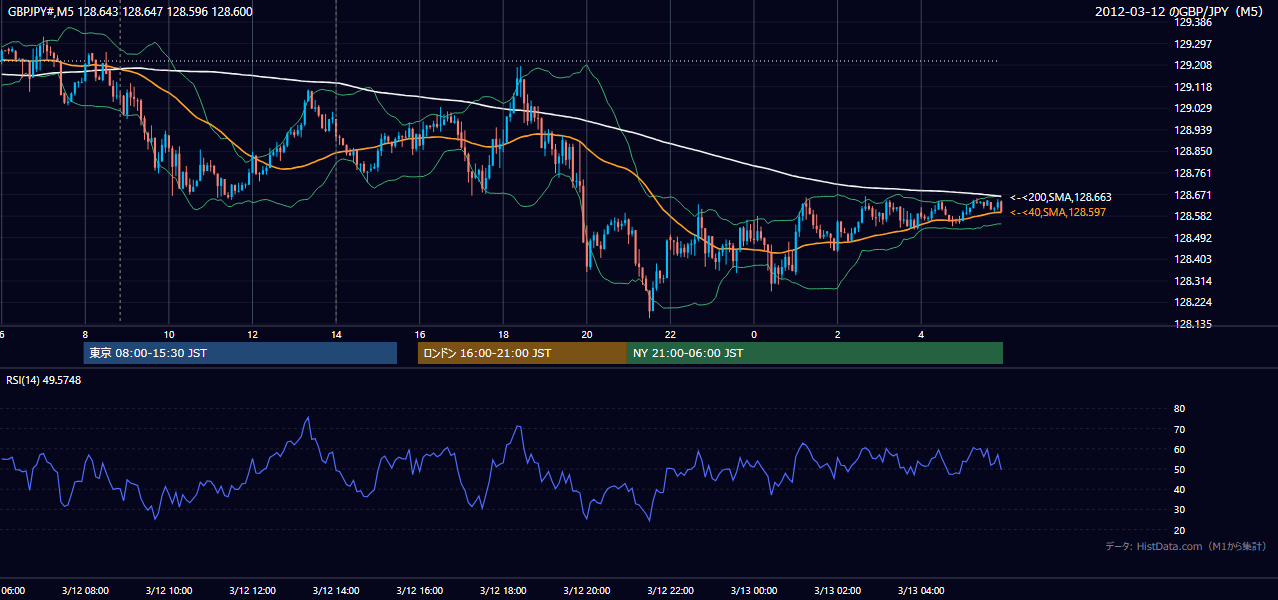Click the 3/12 08:00 time axis label

point(85,590)
